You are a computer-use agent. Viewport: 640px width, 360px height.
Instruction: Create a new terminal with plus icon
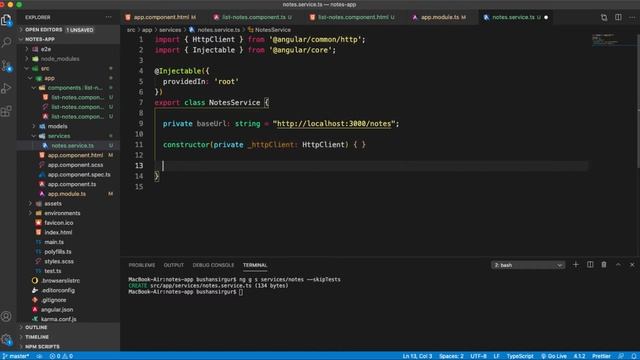coord(576,265)
